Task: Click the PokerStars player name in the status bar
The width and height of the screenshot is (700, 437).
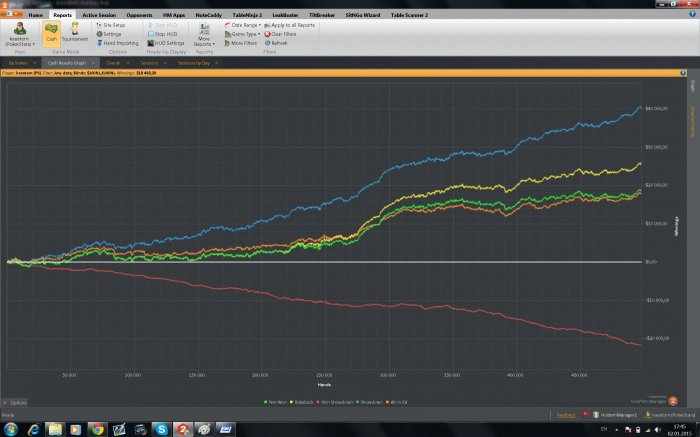Action: 670,415
